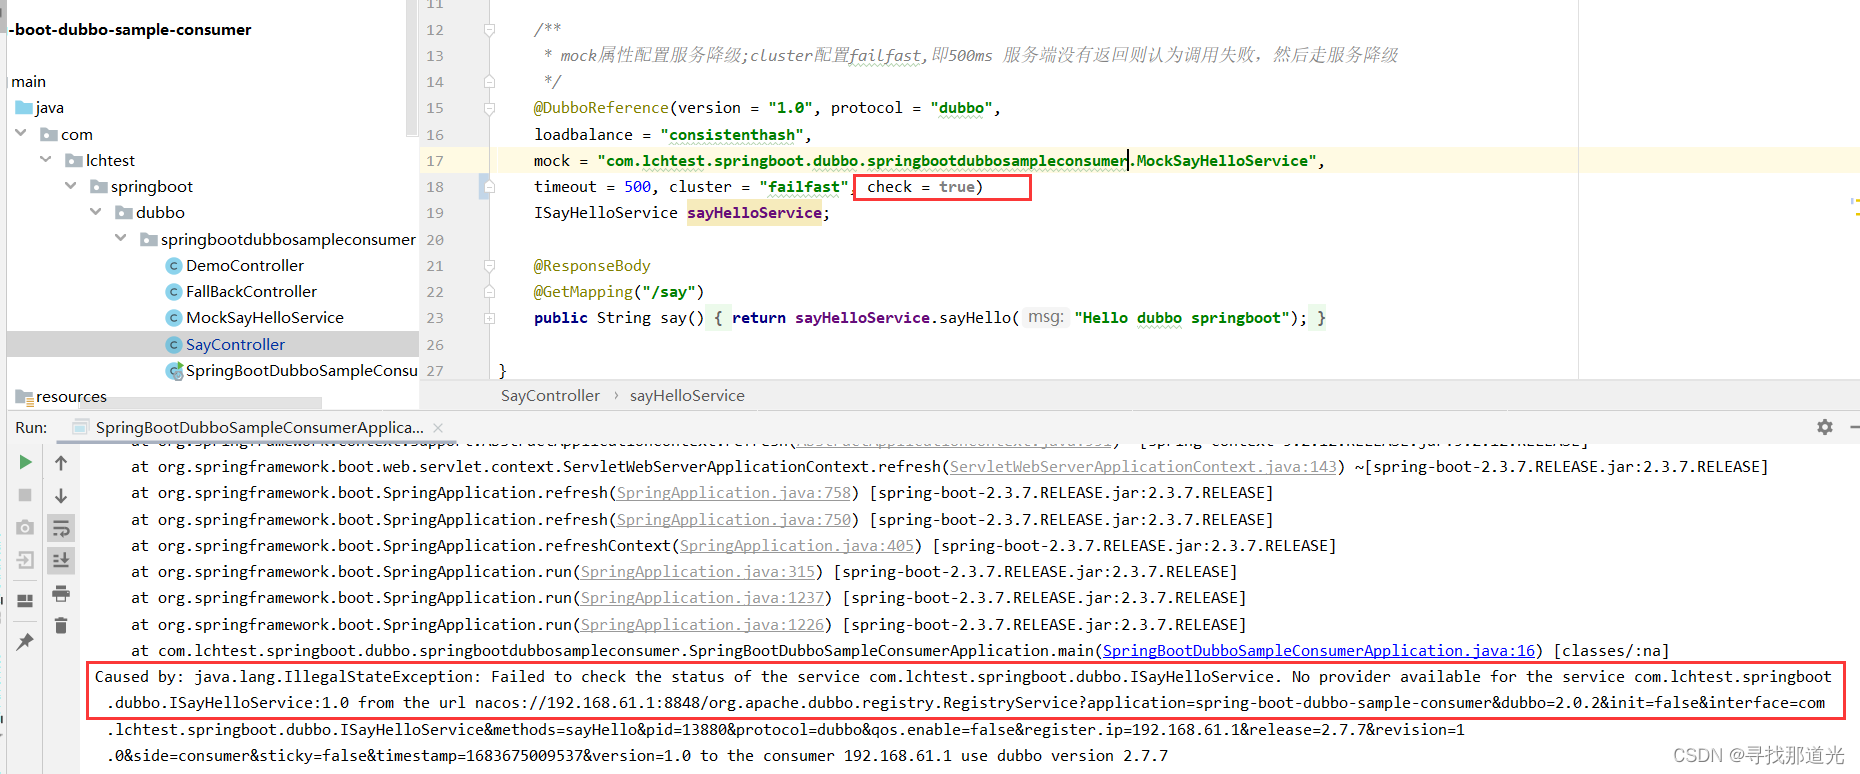Select FallBackController class in project tree

coord(251,291)
